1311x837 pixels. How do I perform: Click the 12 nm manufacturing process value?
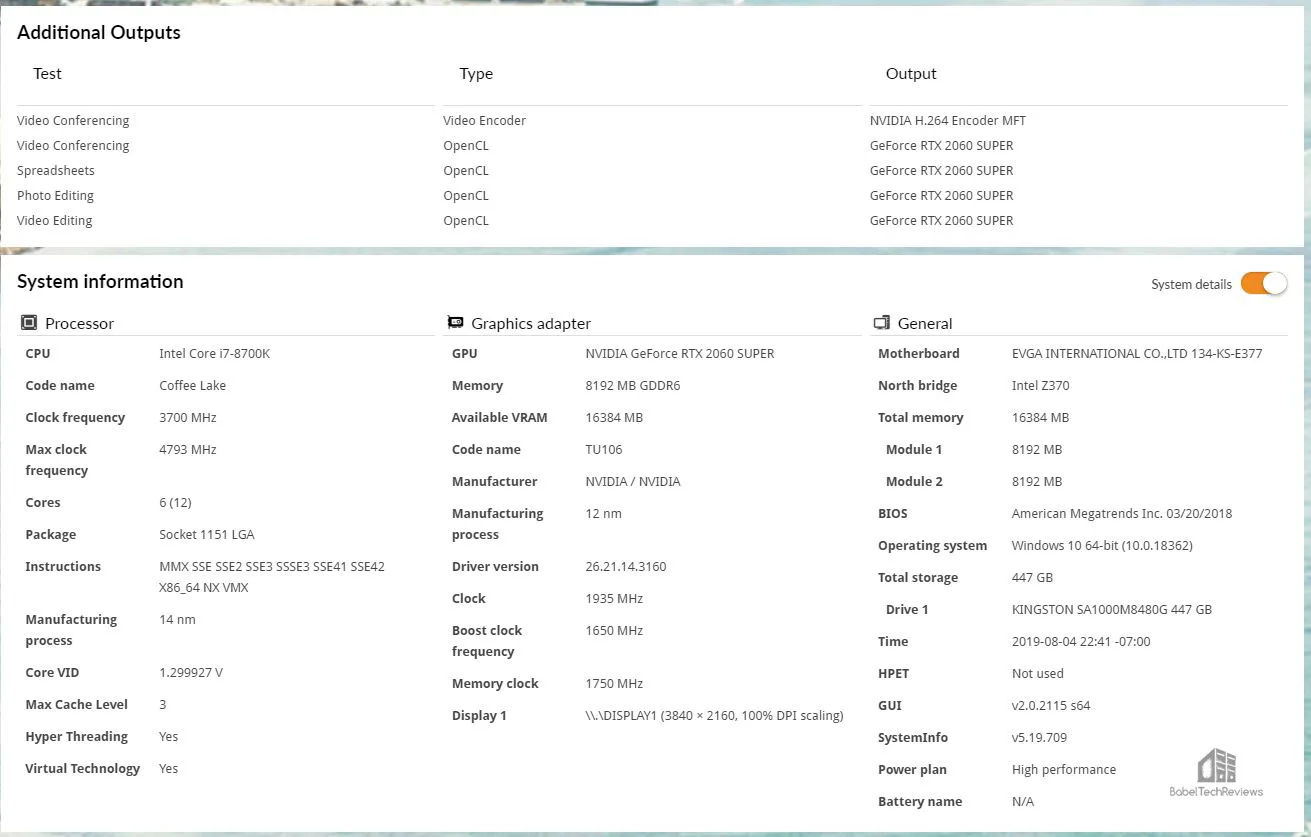coord(603,513)
